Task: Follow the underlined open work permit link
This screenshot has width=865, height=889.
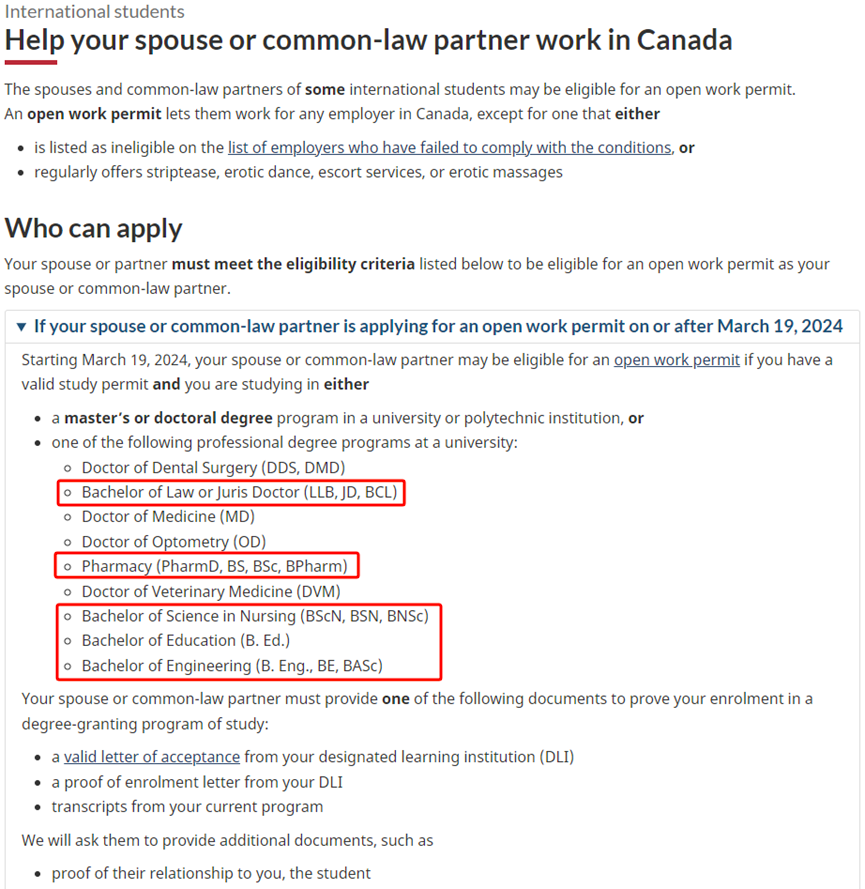Action: click(x=677, y=360)
